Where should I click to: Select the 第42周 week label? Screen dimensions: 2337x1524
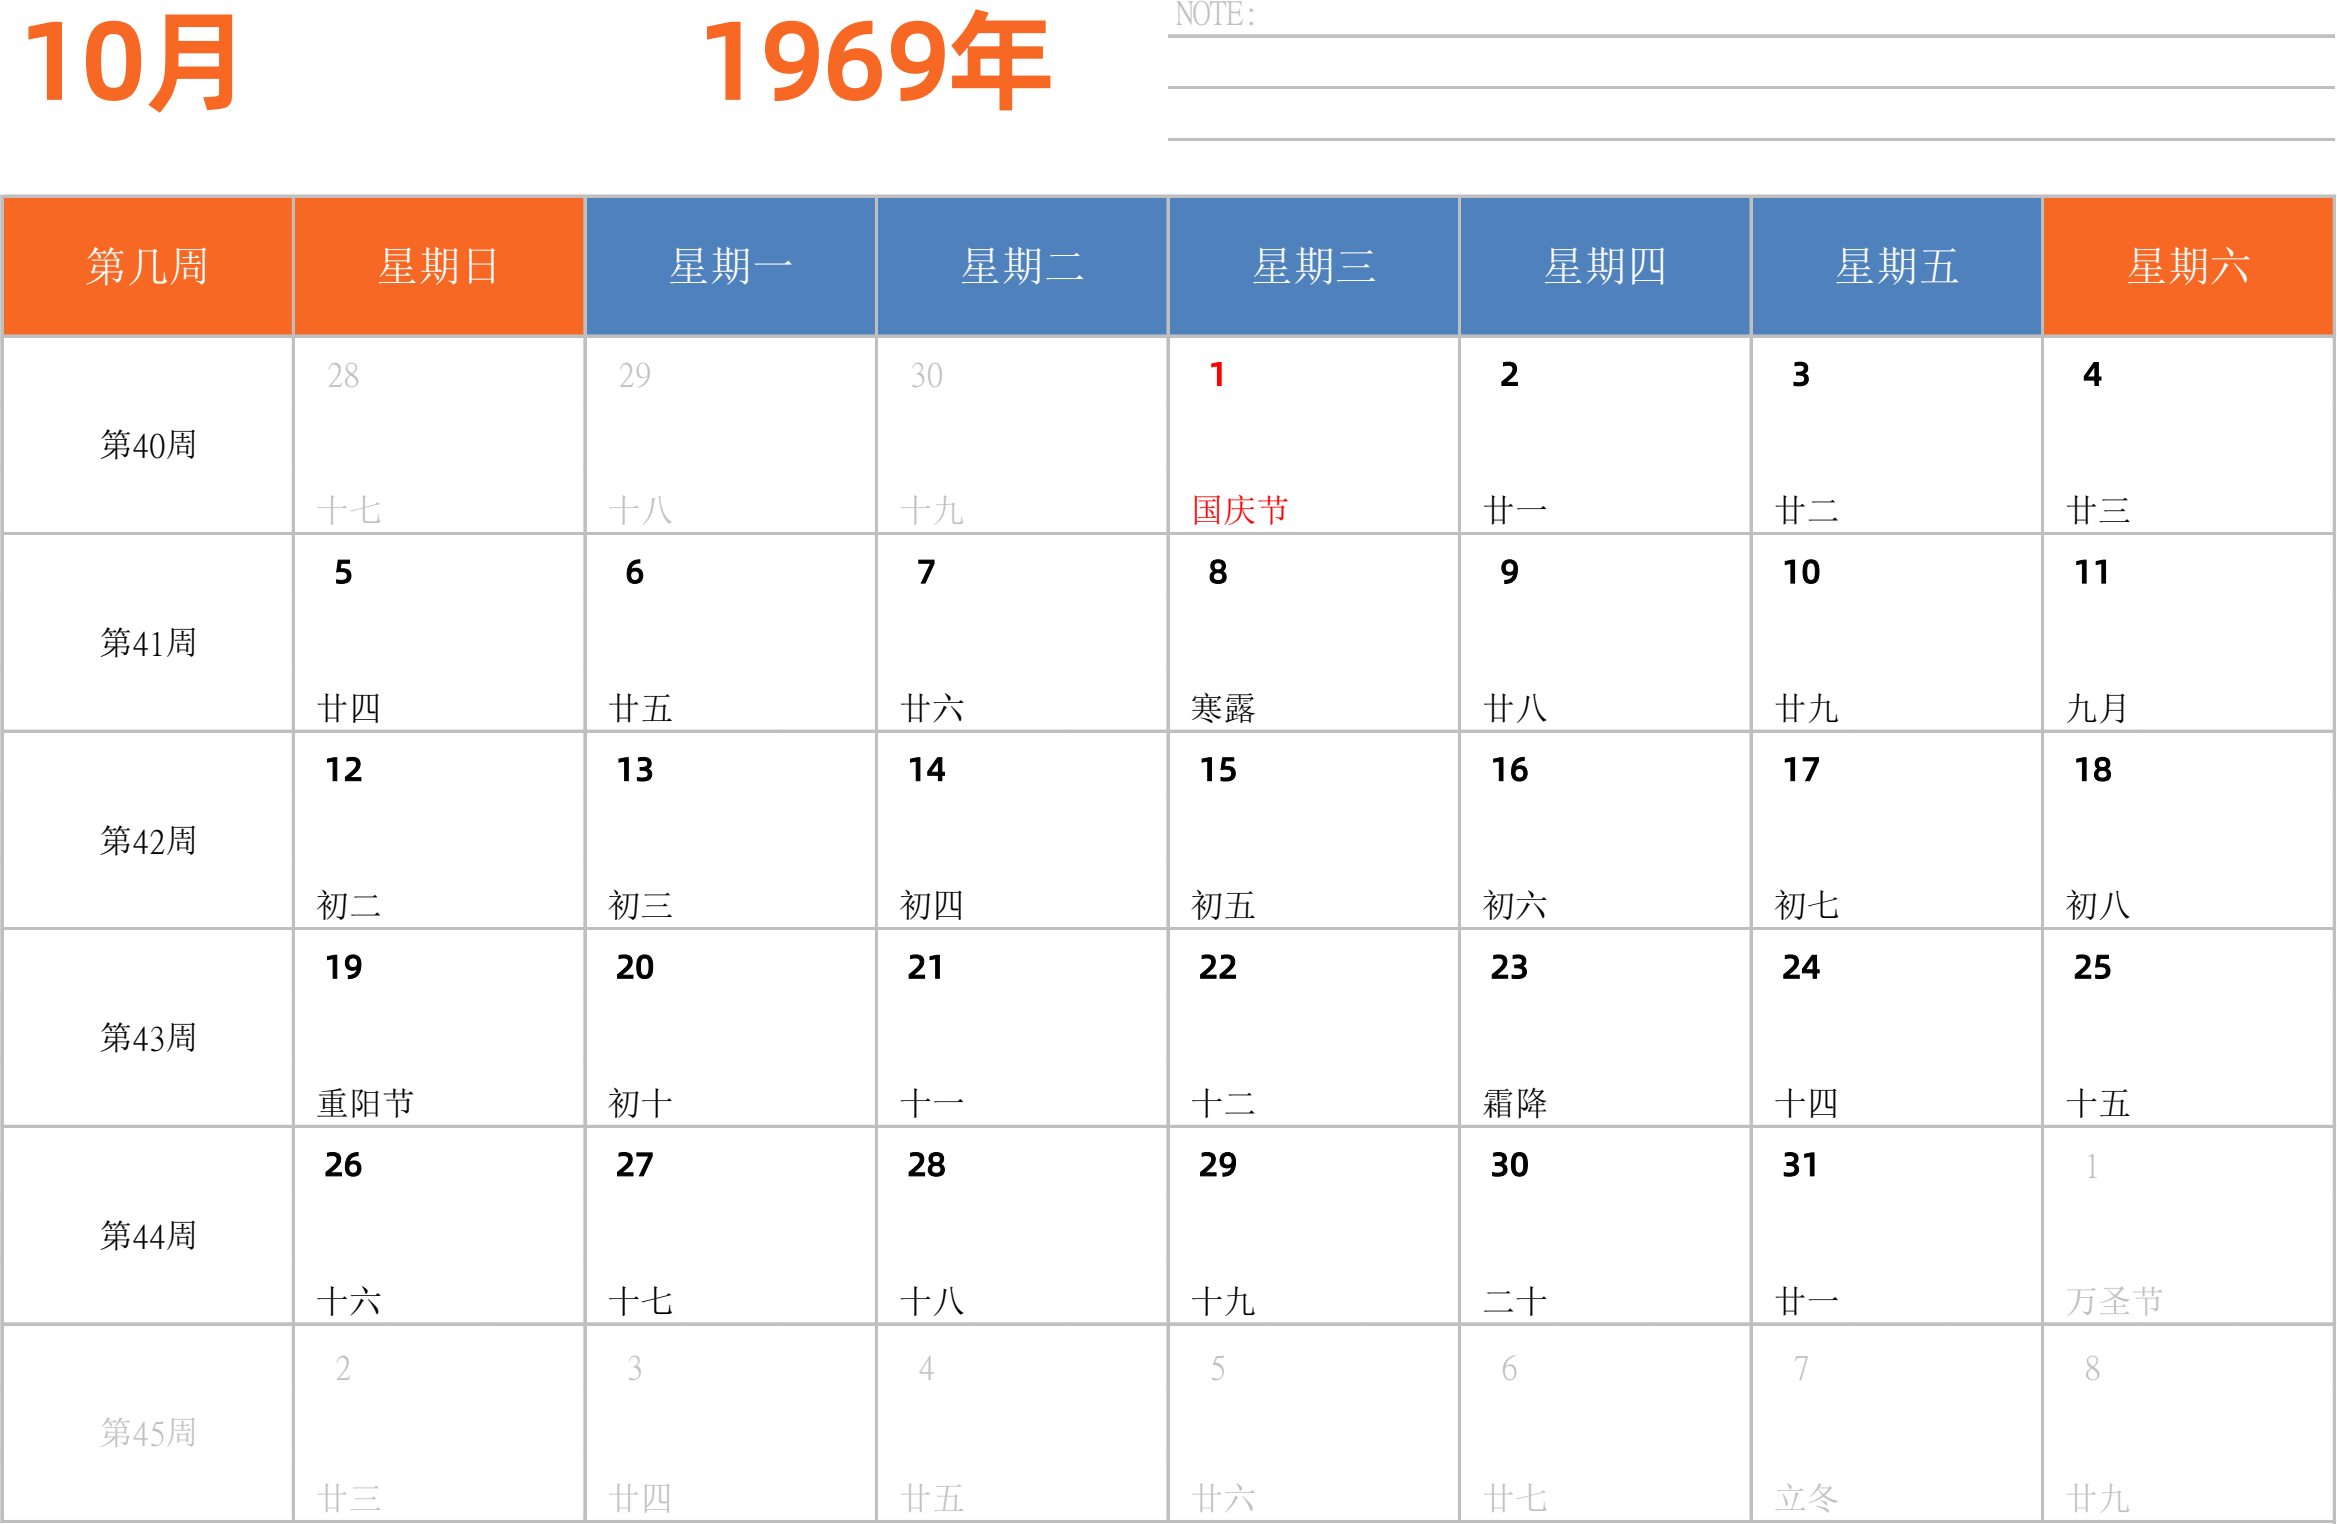[148, 841]
